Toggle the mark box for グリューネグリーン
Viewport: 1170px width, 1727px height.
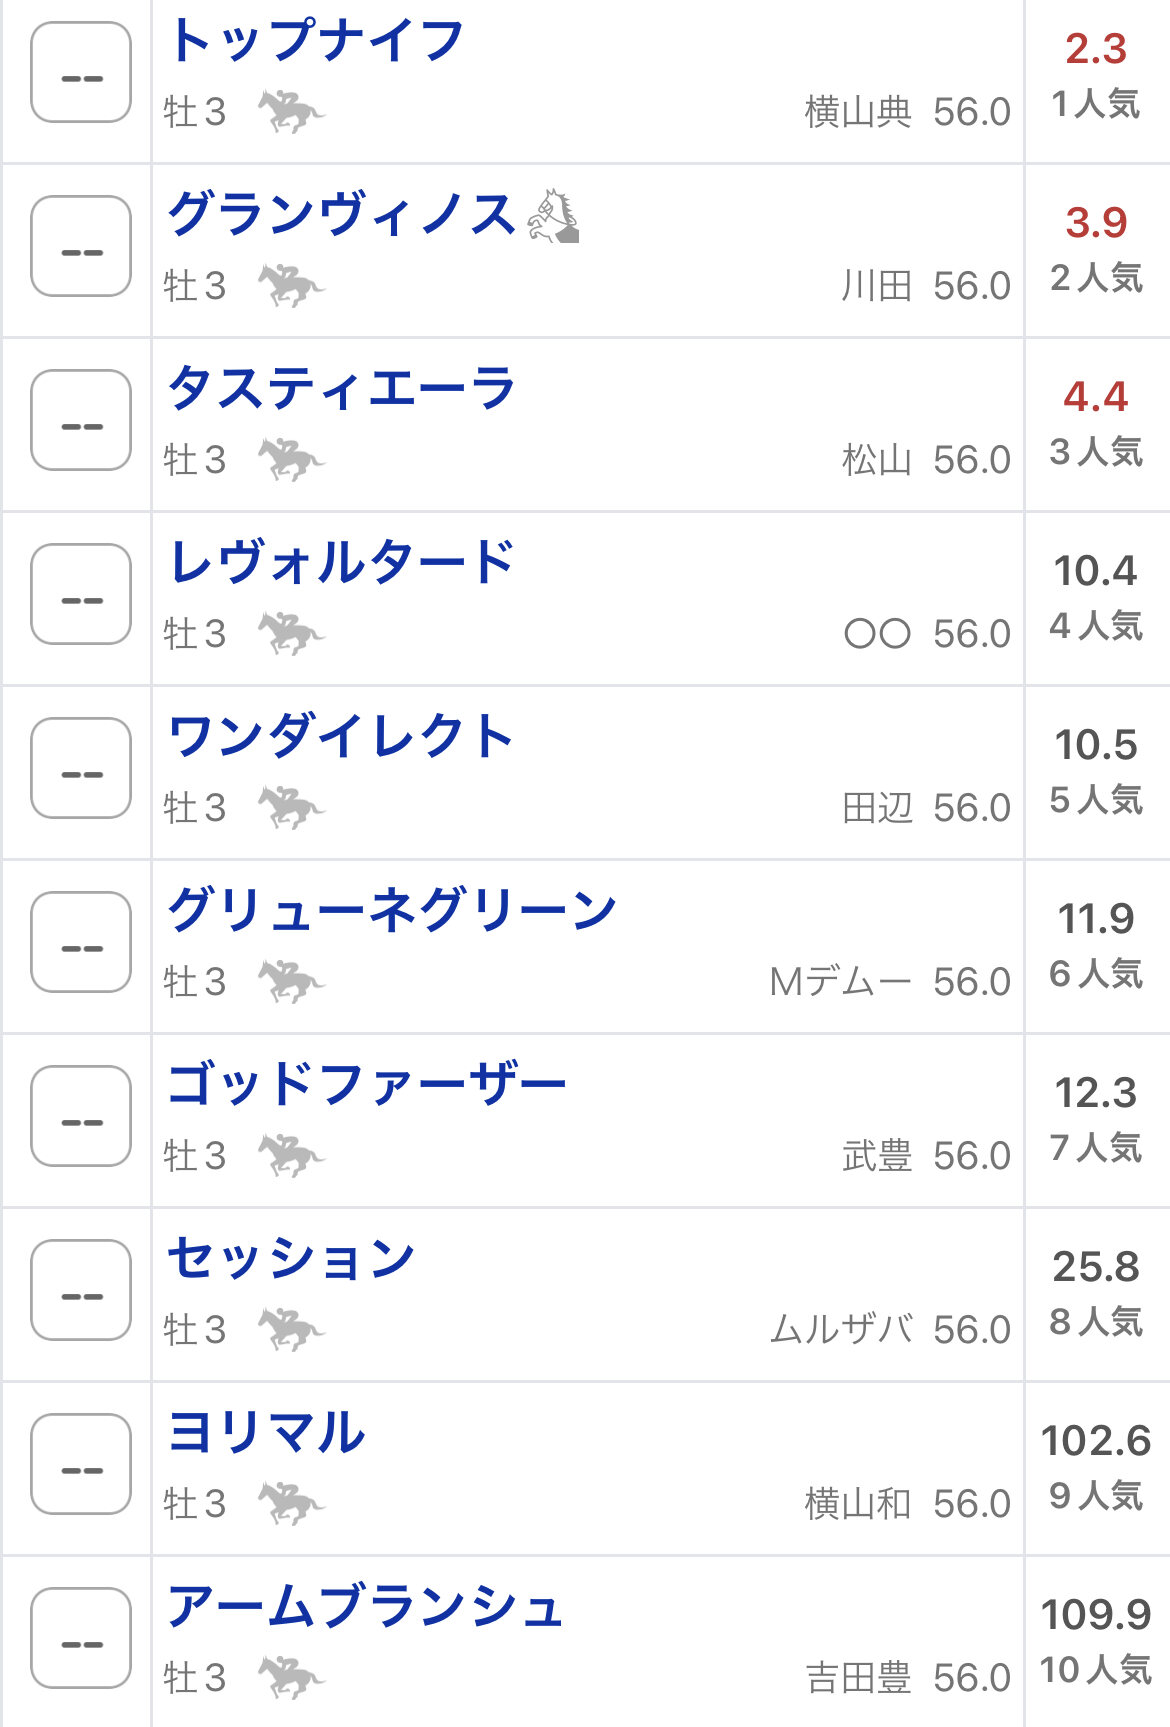[81, 942]
